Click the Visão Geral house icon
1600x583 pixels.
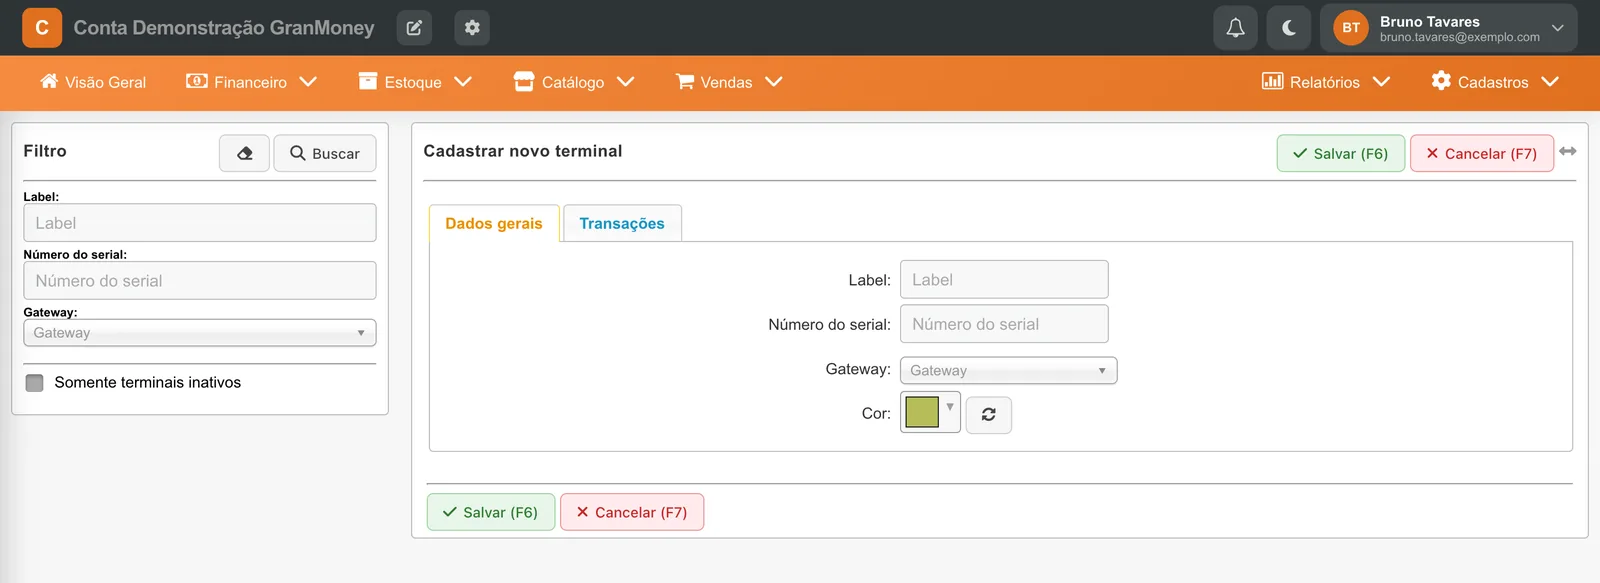point(49,81)
